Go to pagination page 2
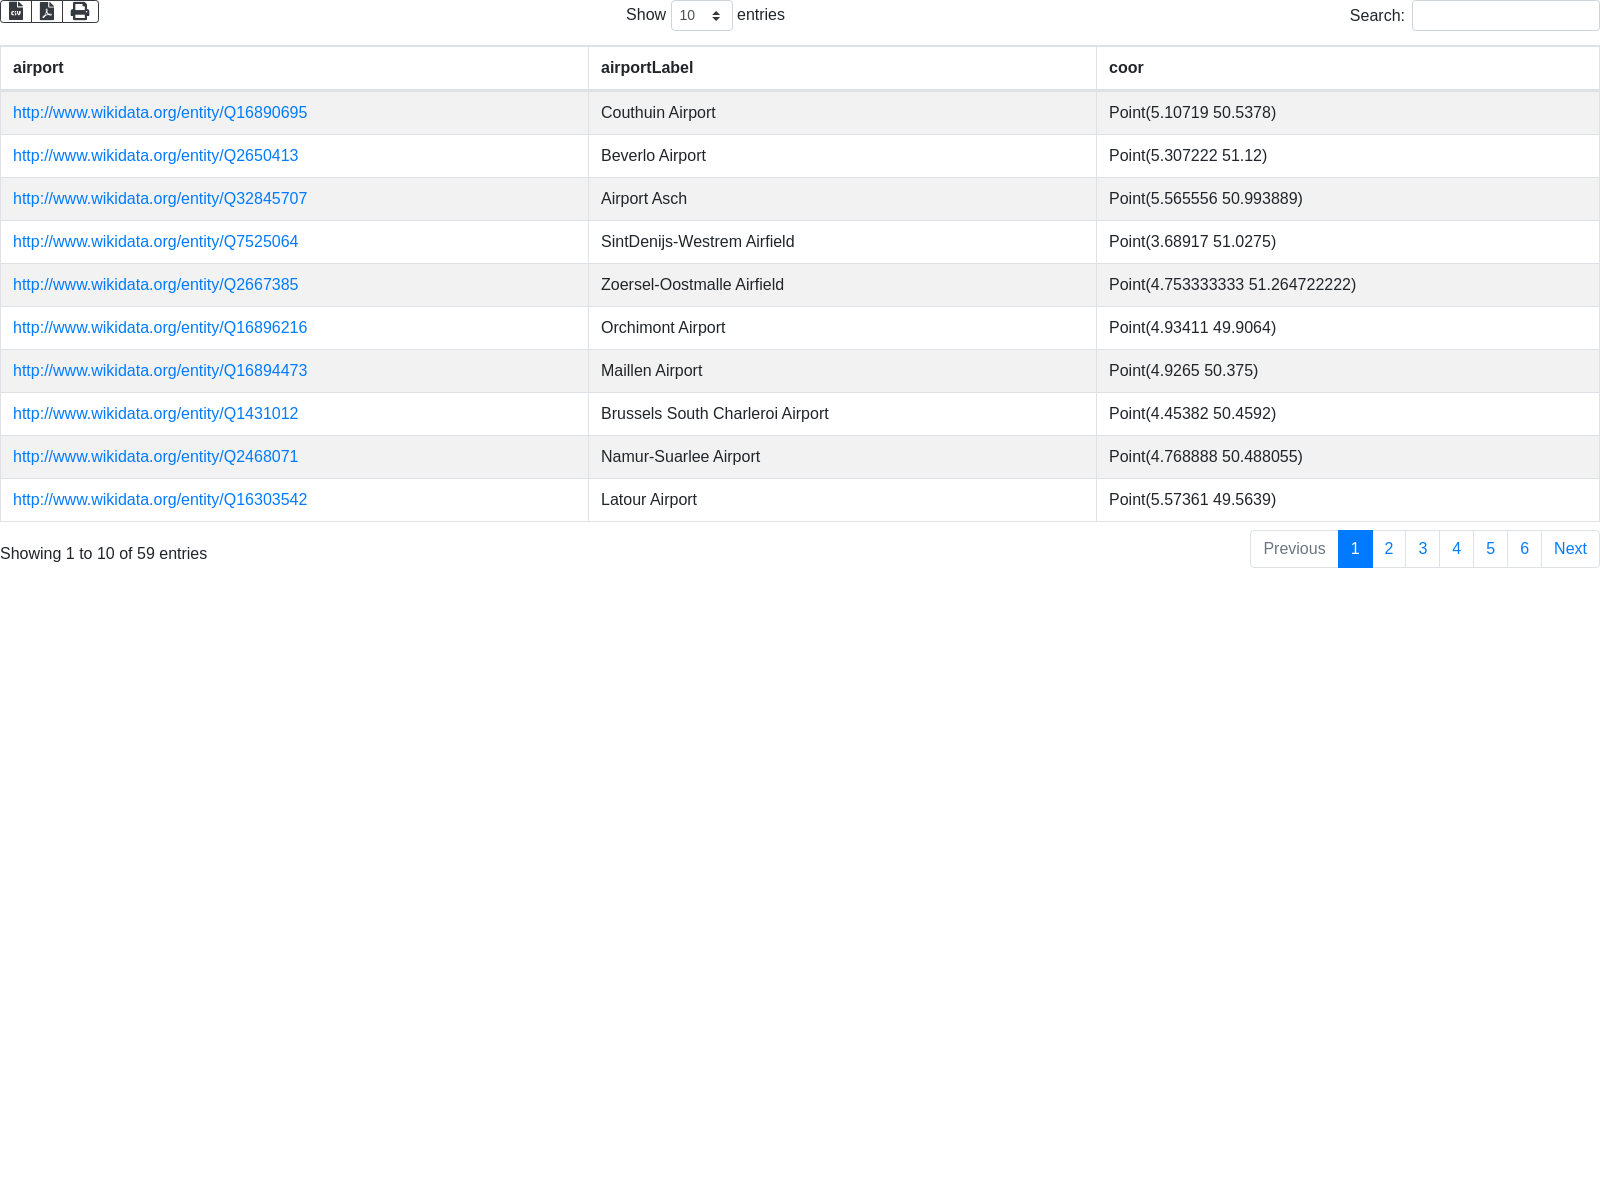1600x1200 pixels. [x=1388, y=549]
